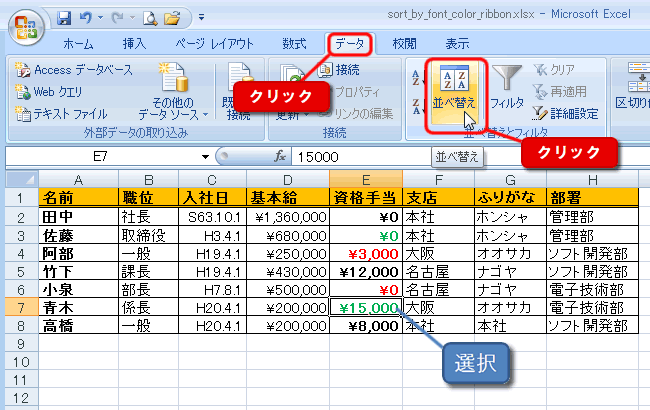Click the Name Box showing E7
This screenshot has width=650, height=410.
click(100, 157)
